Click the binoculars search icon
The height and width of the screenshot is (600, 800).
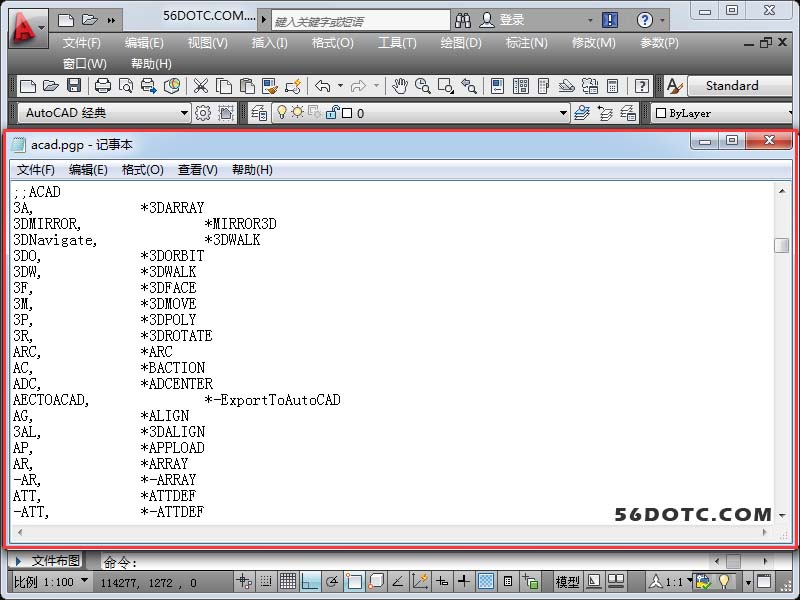coord(463,20)
